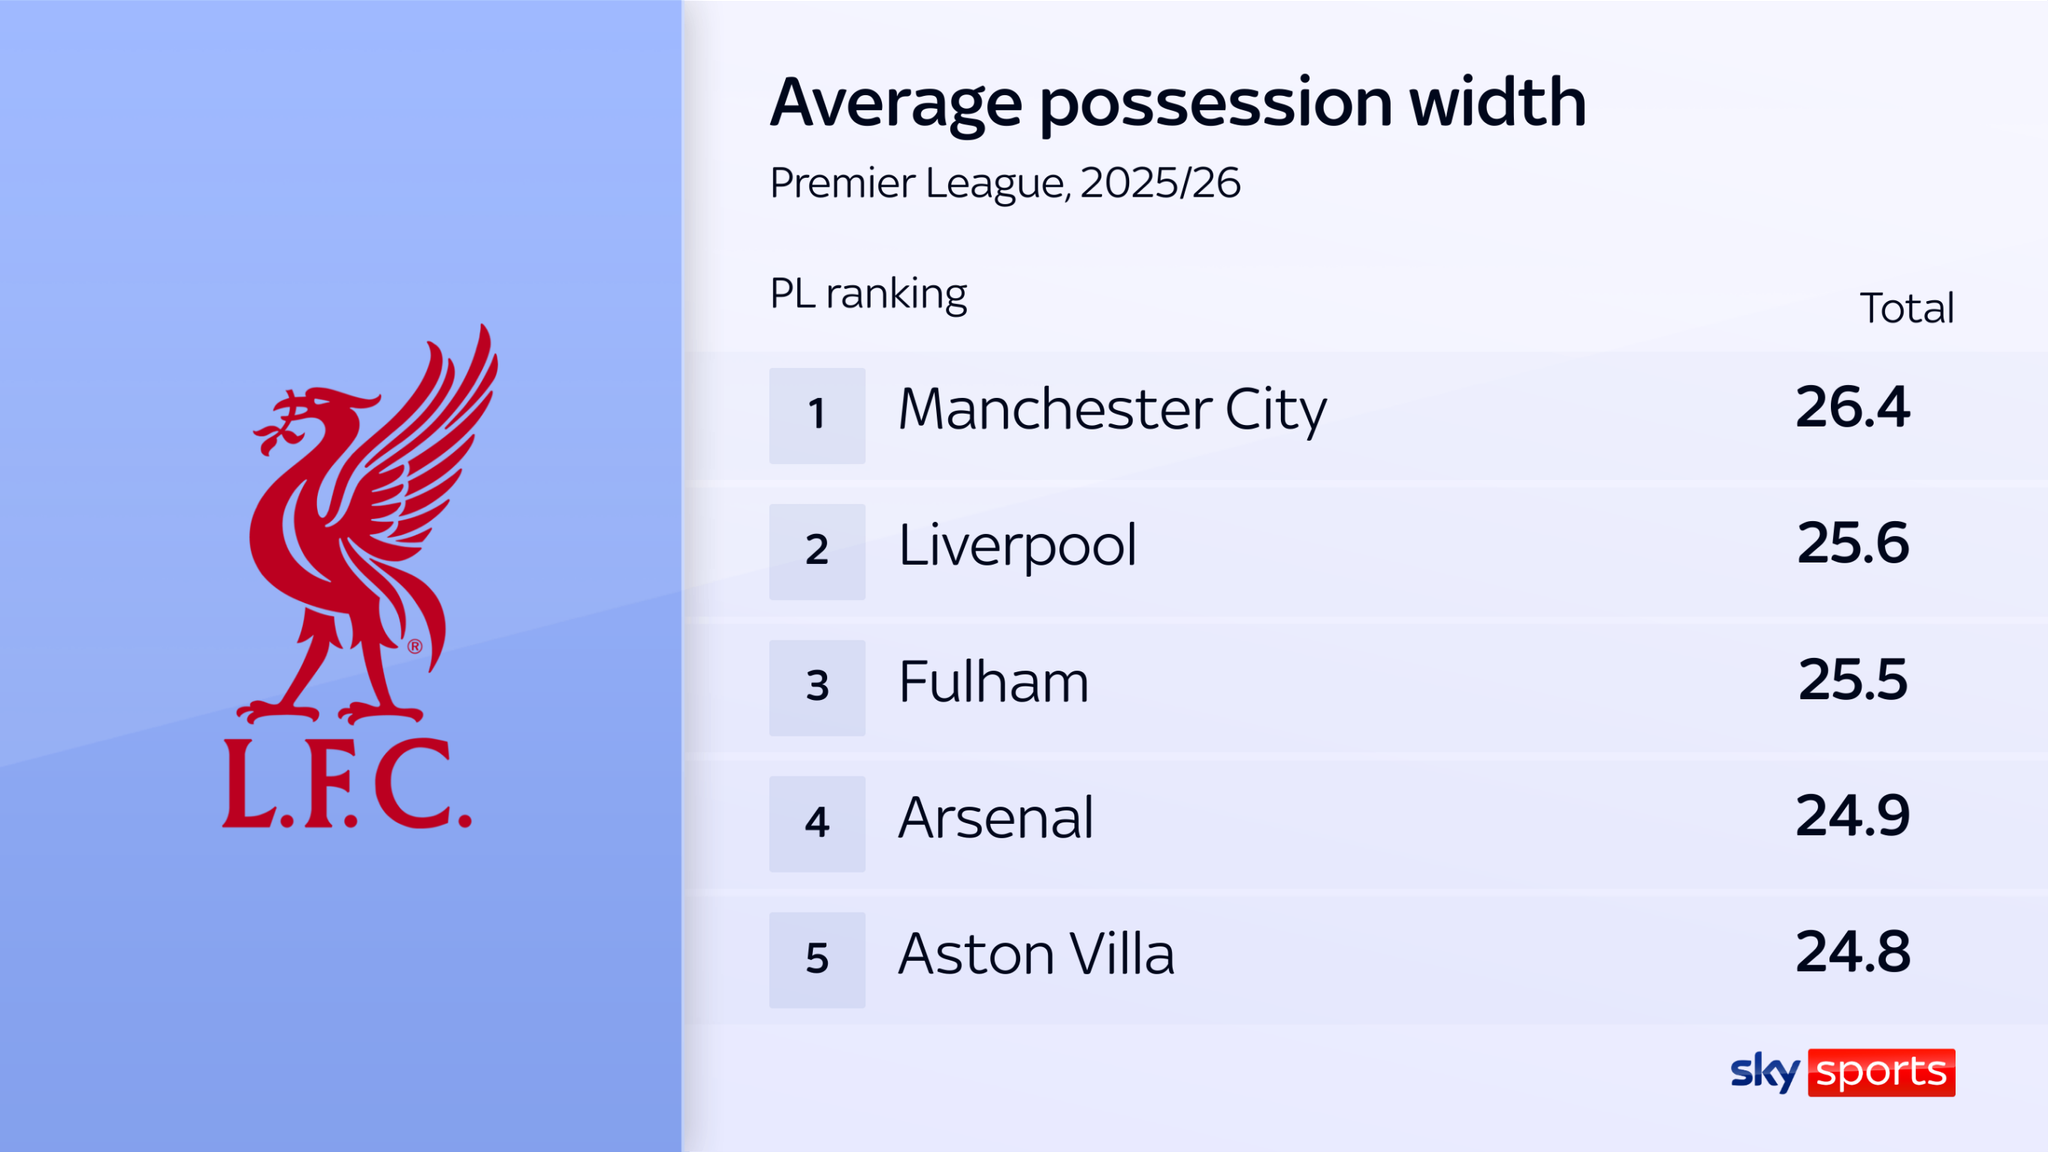The image size is (2048, 1152).
Task: Click Aston Villa's 24.8 total value
Action: pos(1852,952)
